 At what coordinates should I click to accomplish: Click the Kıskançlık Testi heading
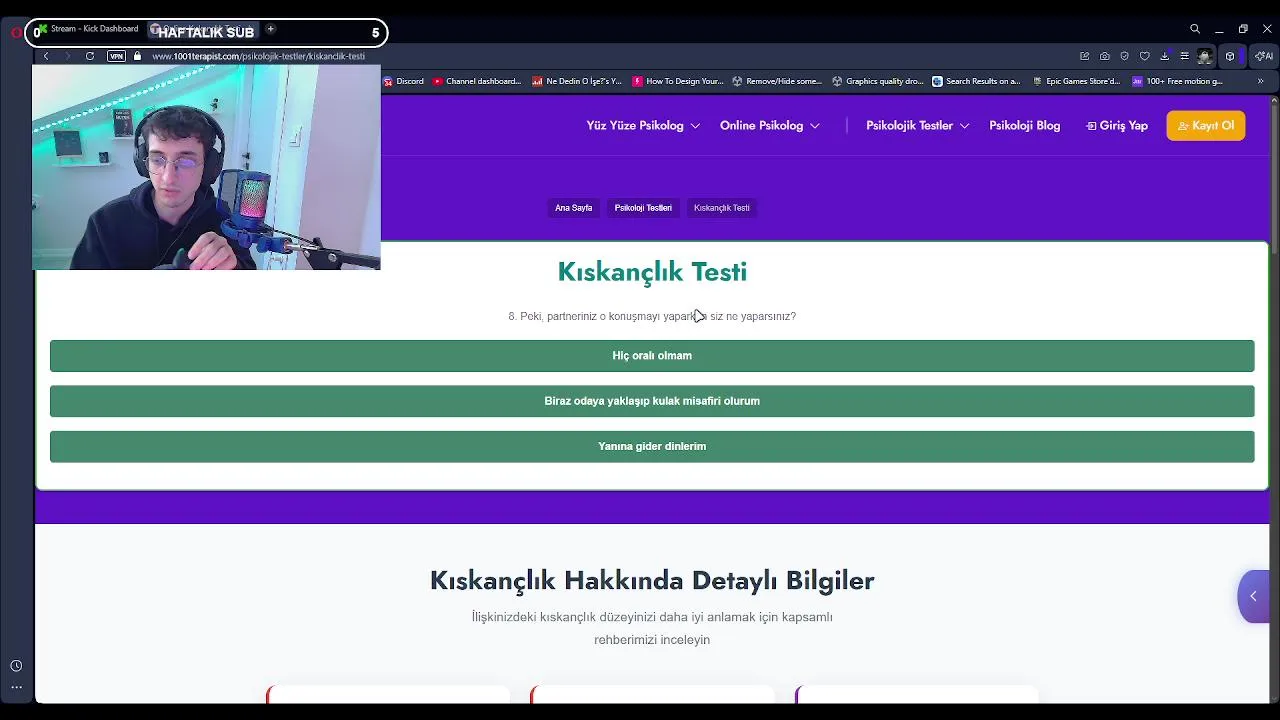click(x=652, y=272)
